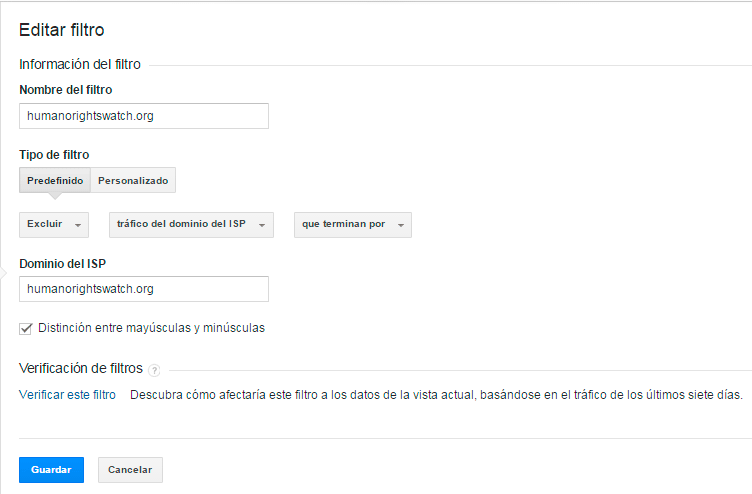This screenshot has width=752, height=494.
Task: Click inside the Dominio del ISP field
Action: 144,289
